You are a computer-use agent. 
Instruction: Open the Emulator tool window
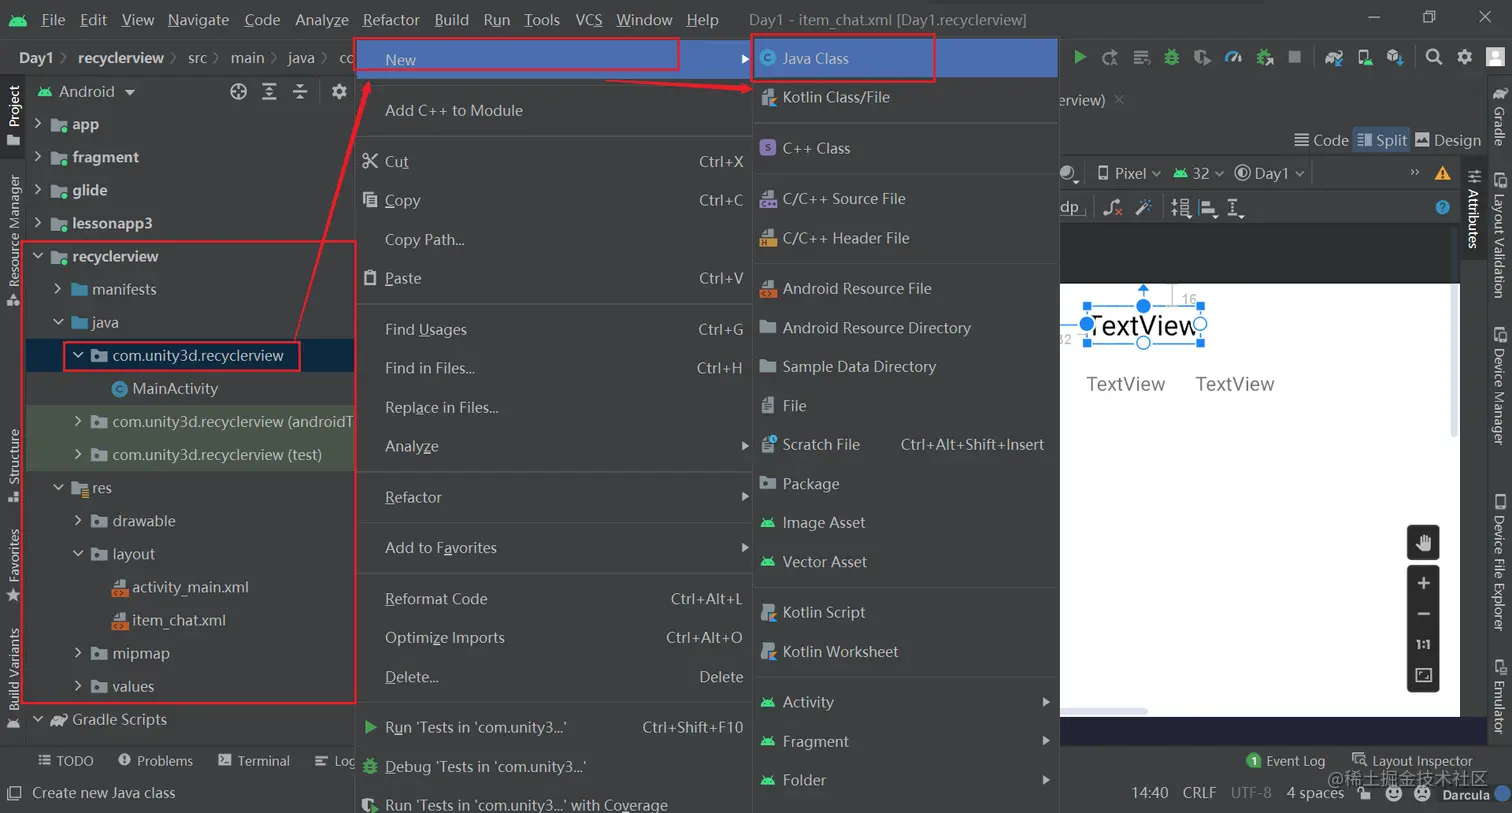click(x=1499, y=697)
